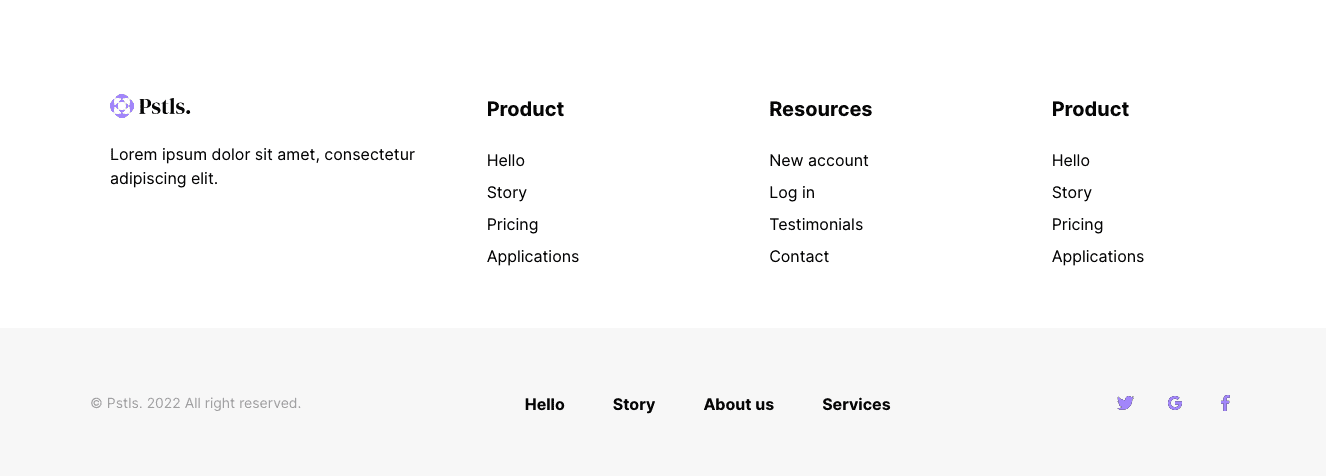Open Applications in first Product column
This screenshot has height=476, width=1326.
[533, 257]
